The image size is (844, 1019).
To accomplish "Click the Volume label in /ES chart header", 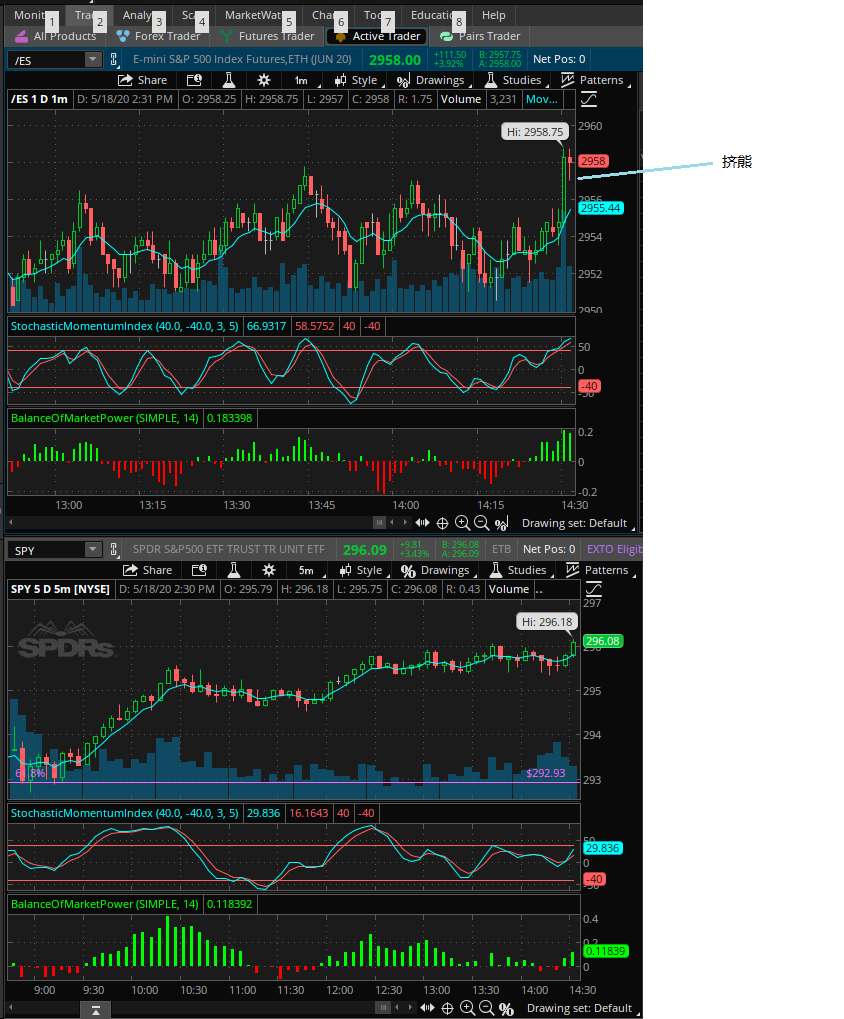I will click(461, 99).
